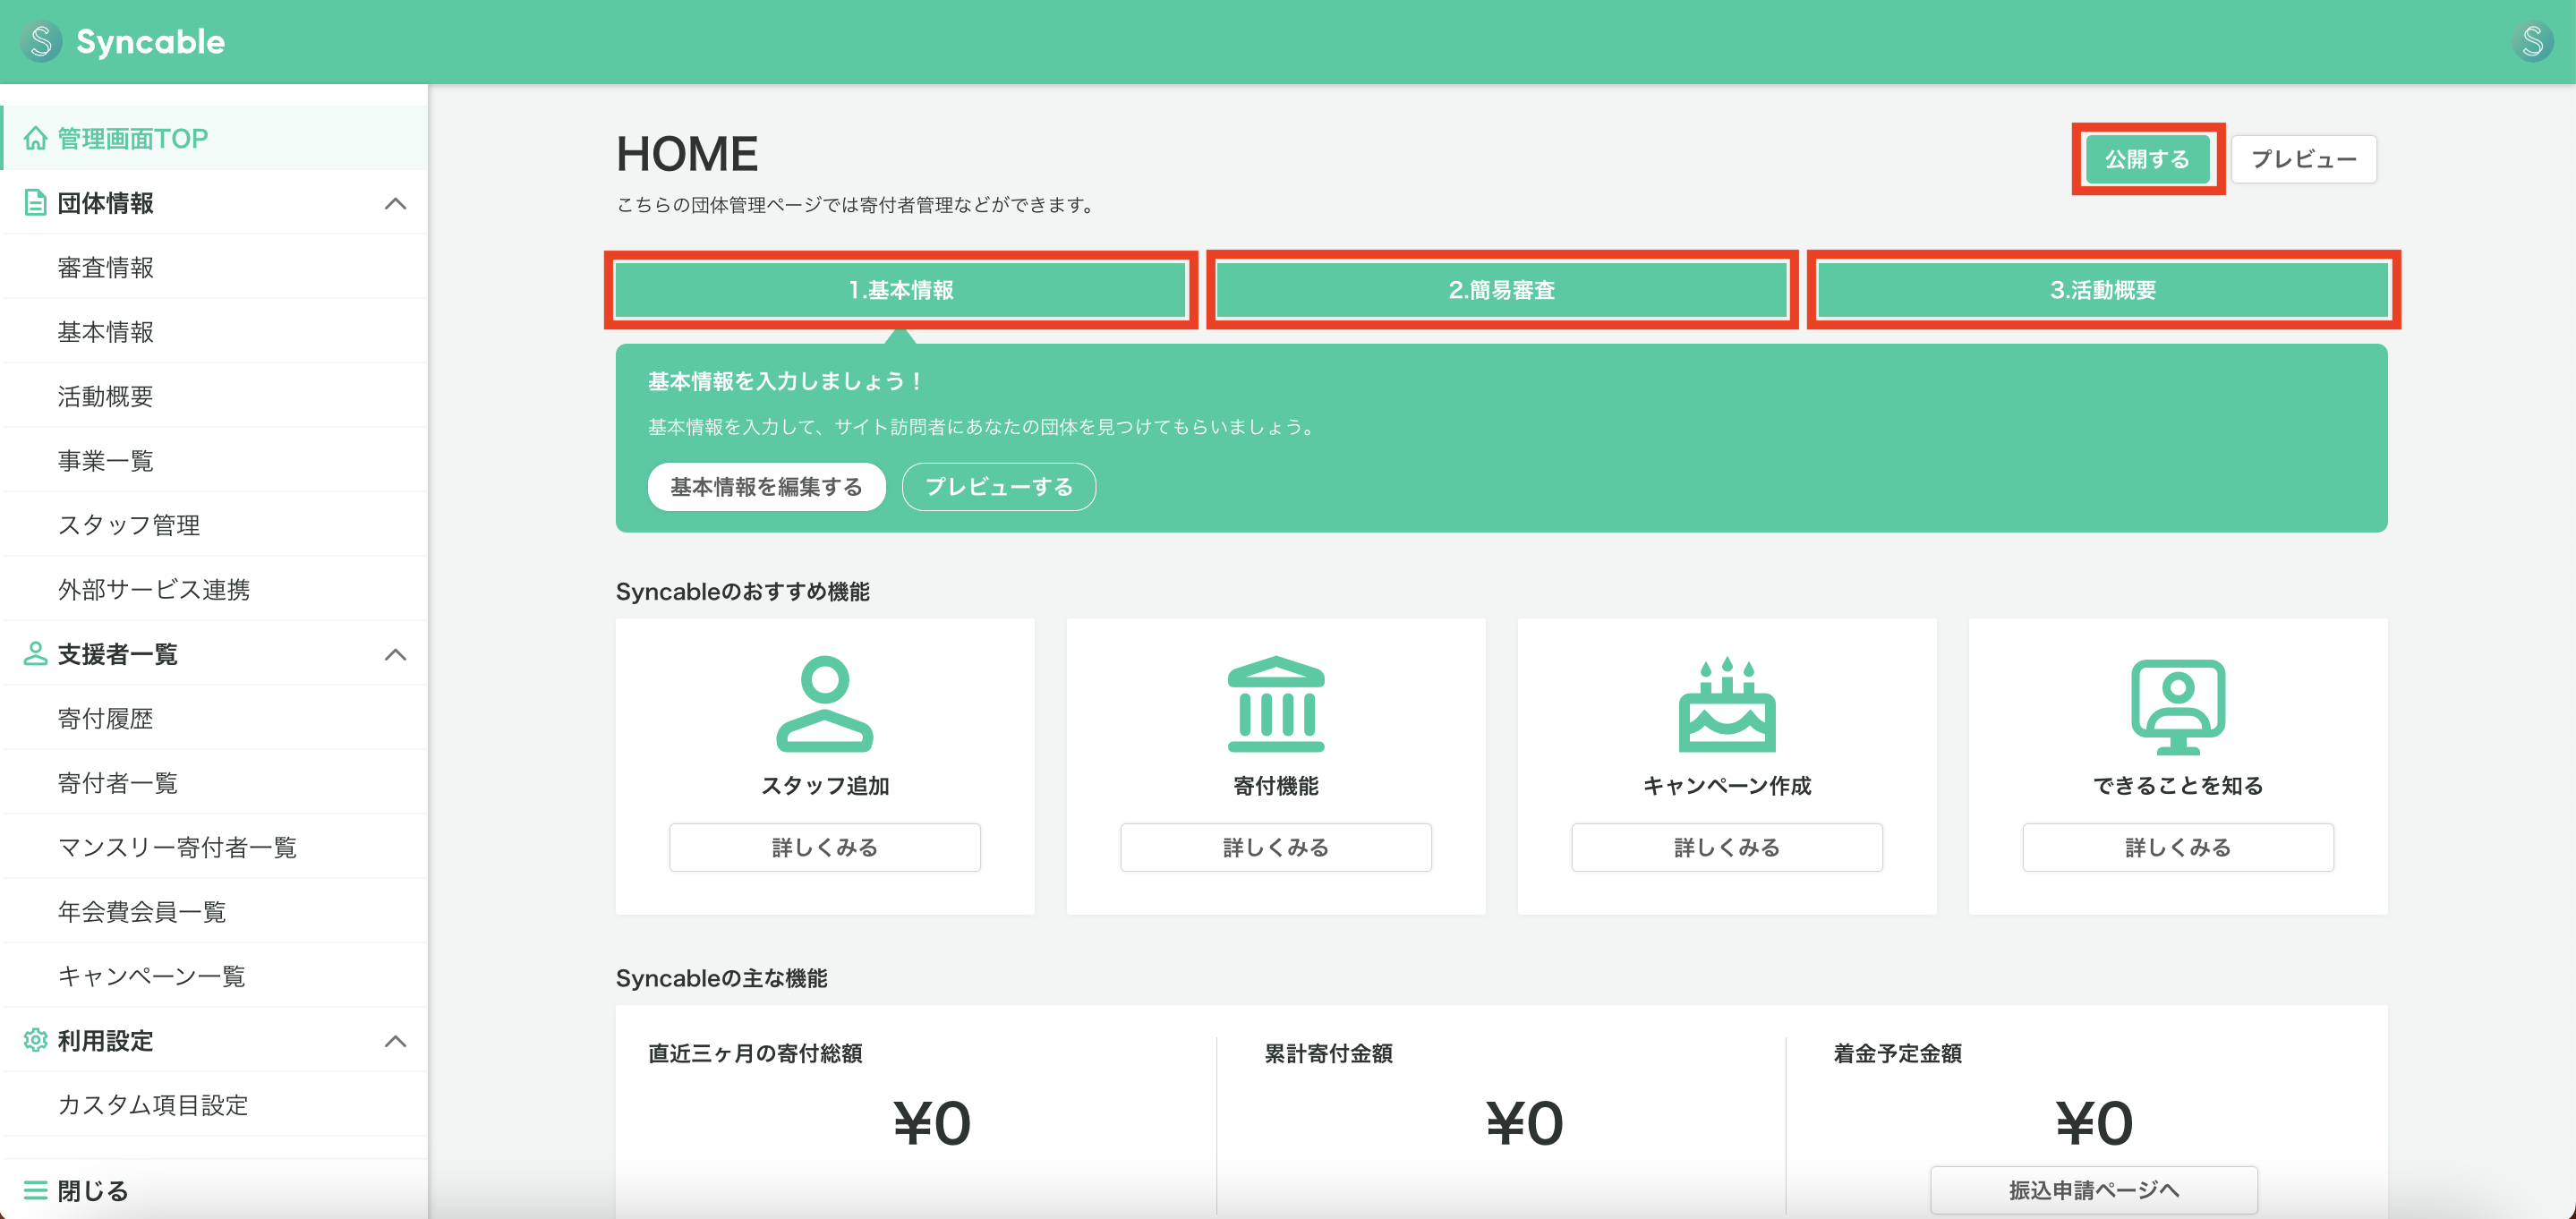Open 年会費会員一覧 in the sidebar
The image size is (2576, 1219).
tap(214, 911)
